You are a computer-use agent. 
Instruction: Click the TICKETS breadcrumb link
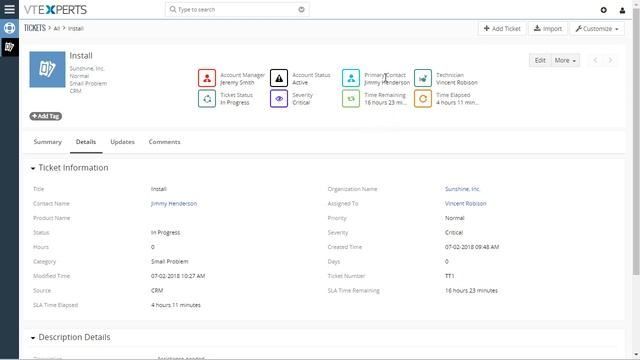tap(35, 28)
